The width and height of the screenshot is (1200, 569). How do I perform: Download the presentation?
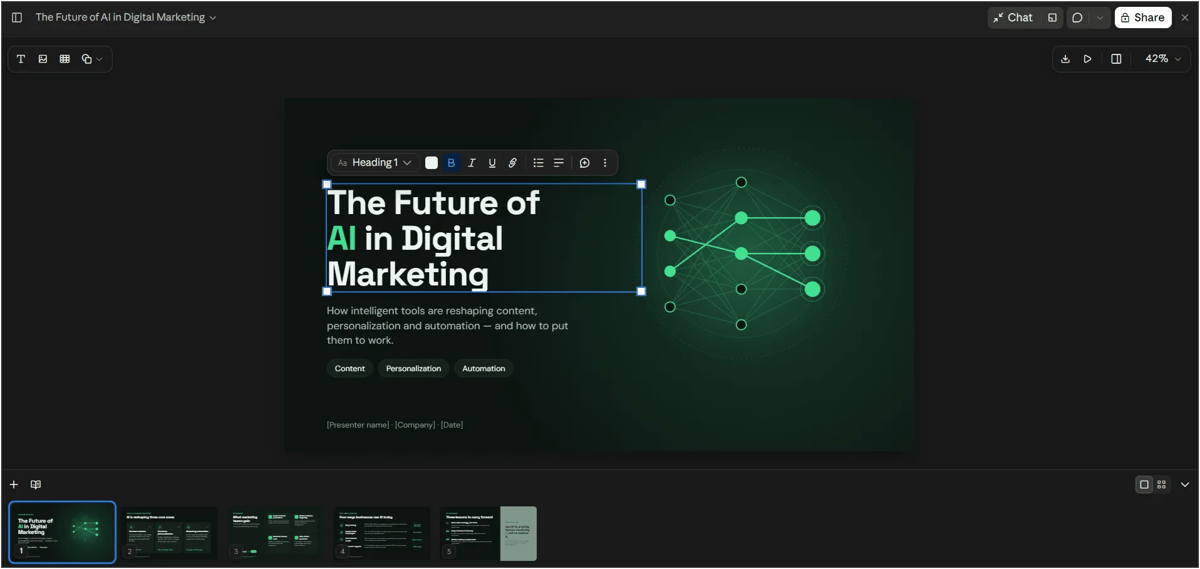coord(1065,59)
